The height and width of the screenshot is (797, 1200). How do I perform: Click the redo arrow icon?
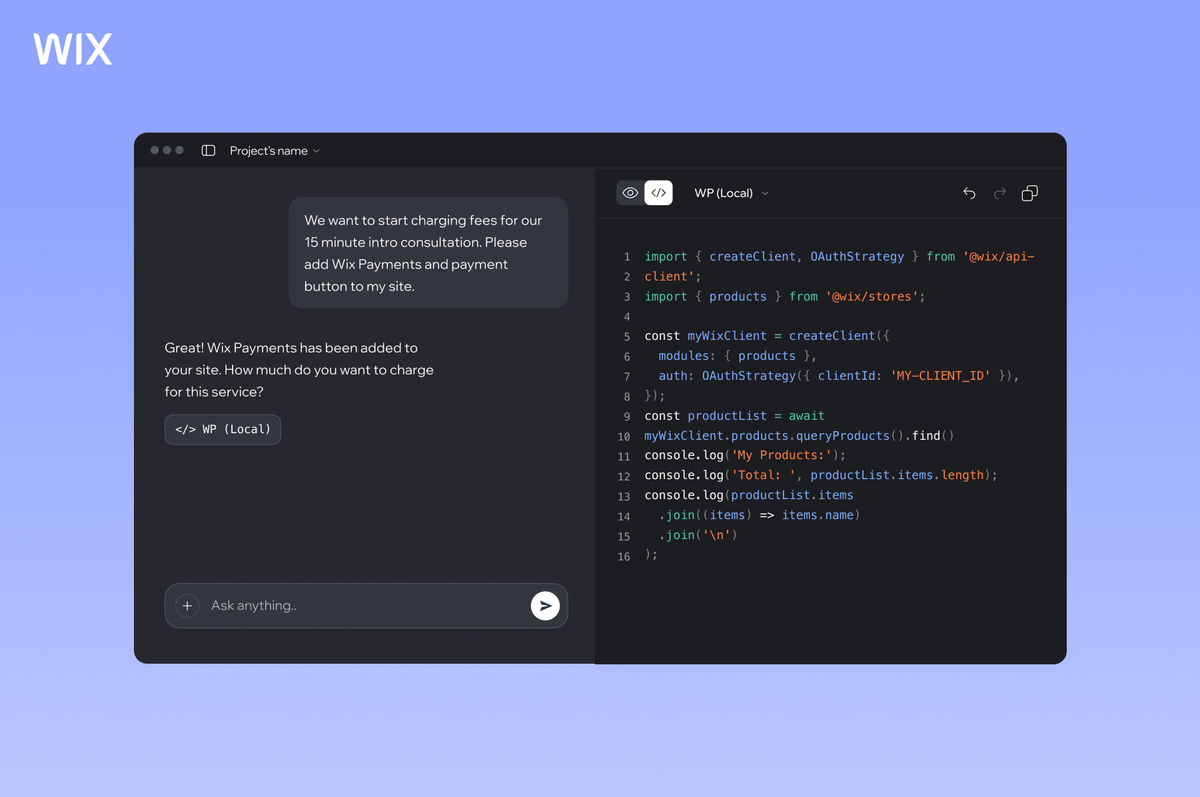click(999, 193)
